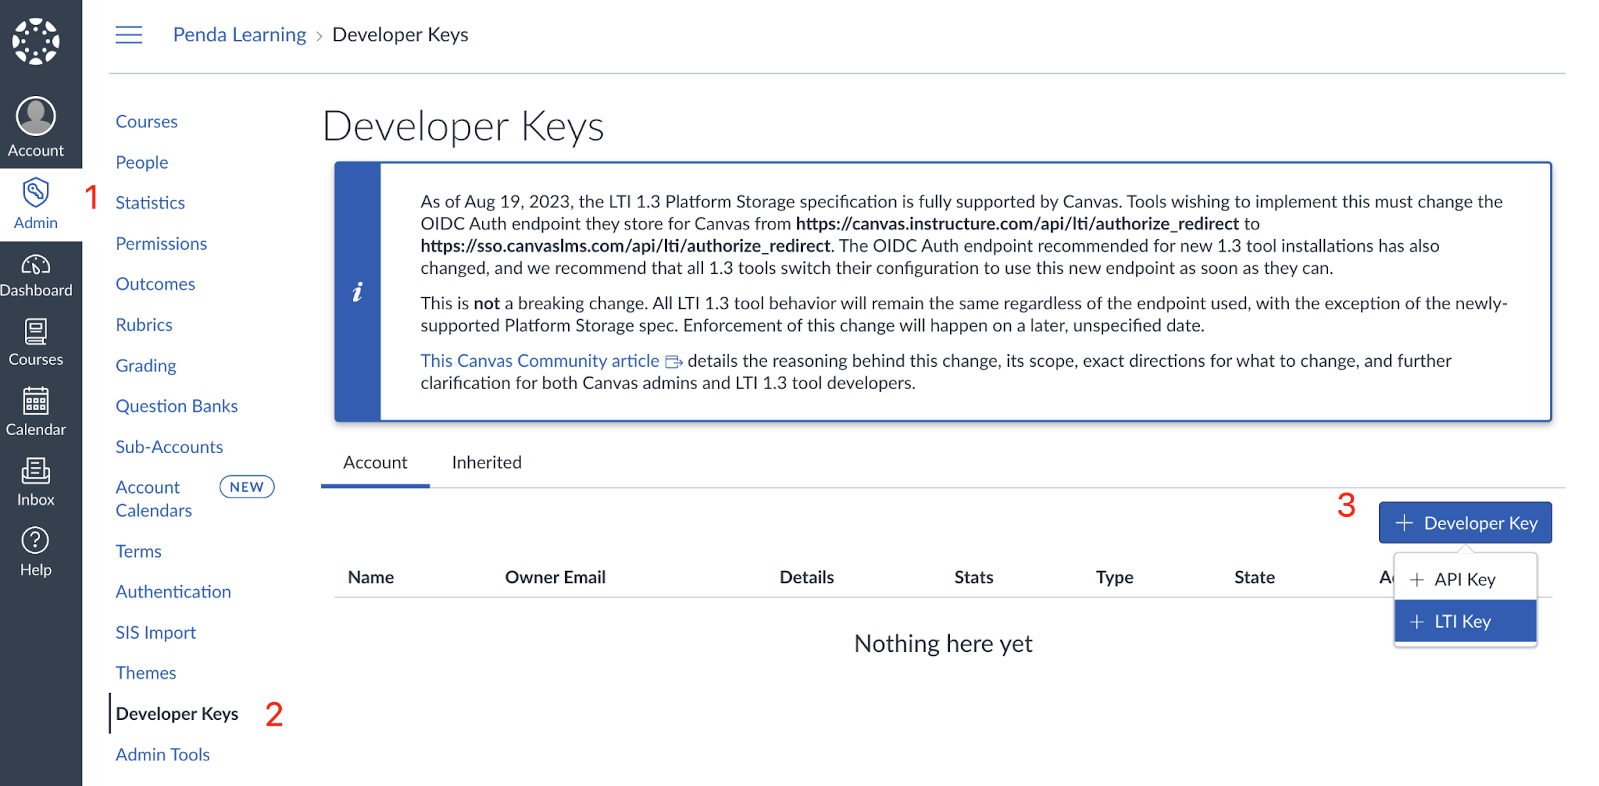Viewport: 1599px width, 786px height.
Task: Open the Terms link
Action: pos(138,552)
